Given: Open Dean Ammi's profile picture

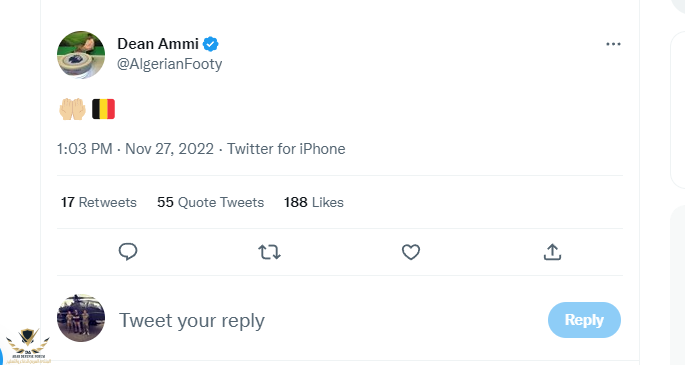Looking at the screenshot, I should pyautogui.click(x=81, y=55).
